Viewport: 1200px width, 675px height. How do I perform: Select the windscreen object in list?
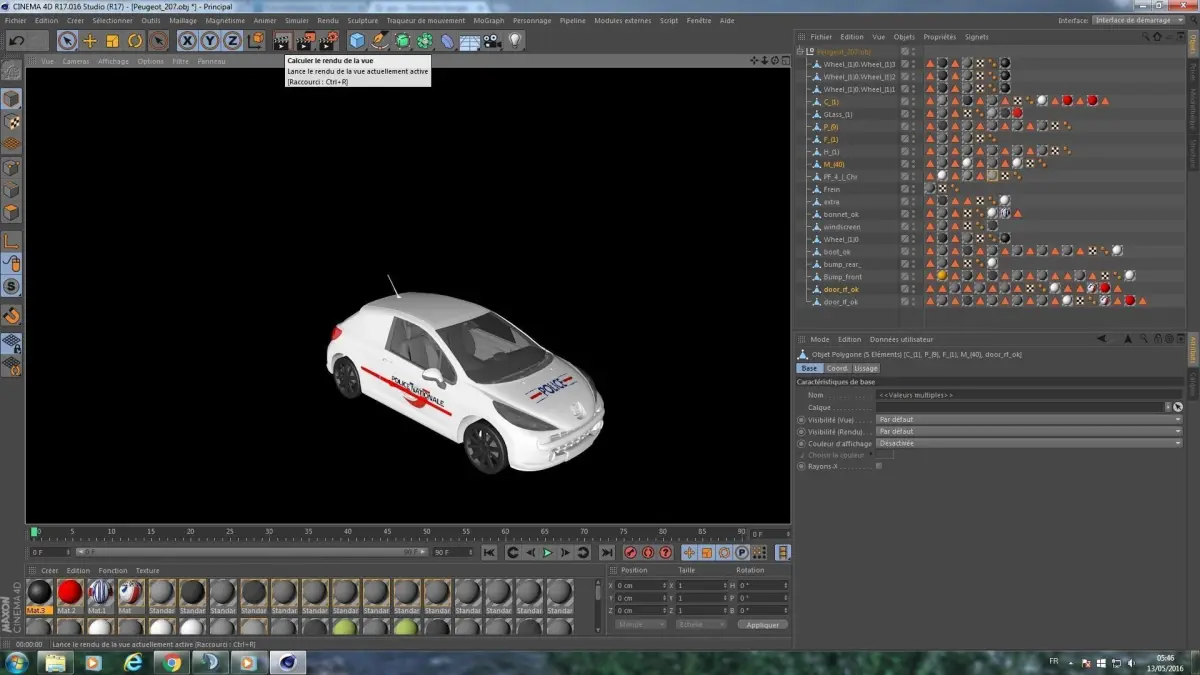tap(840, 227)
